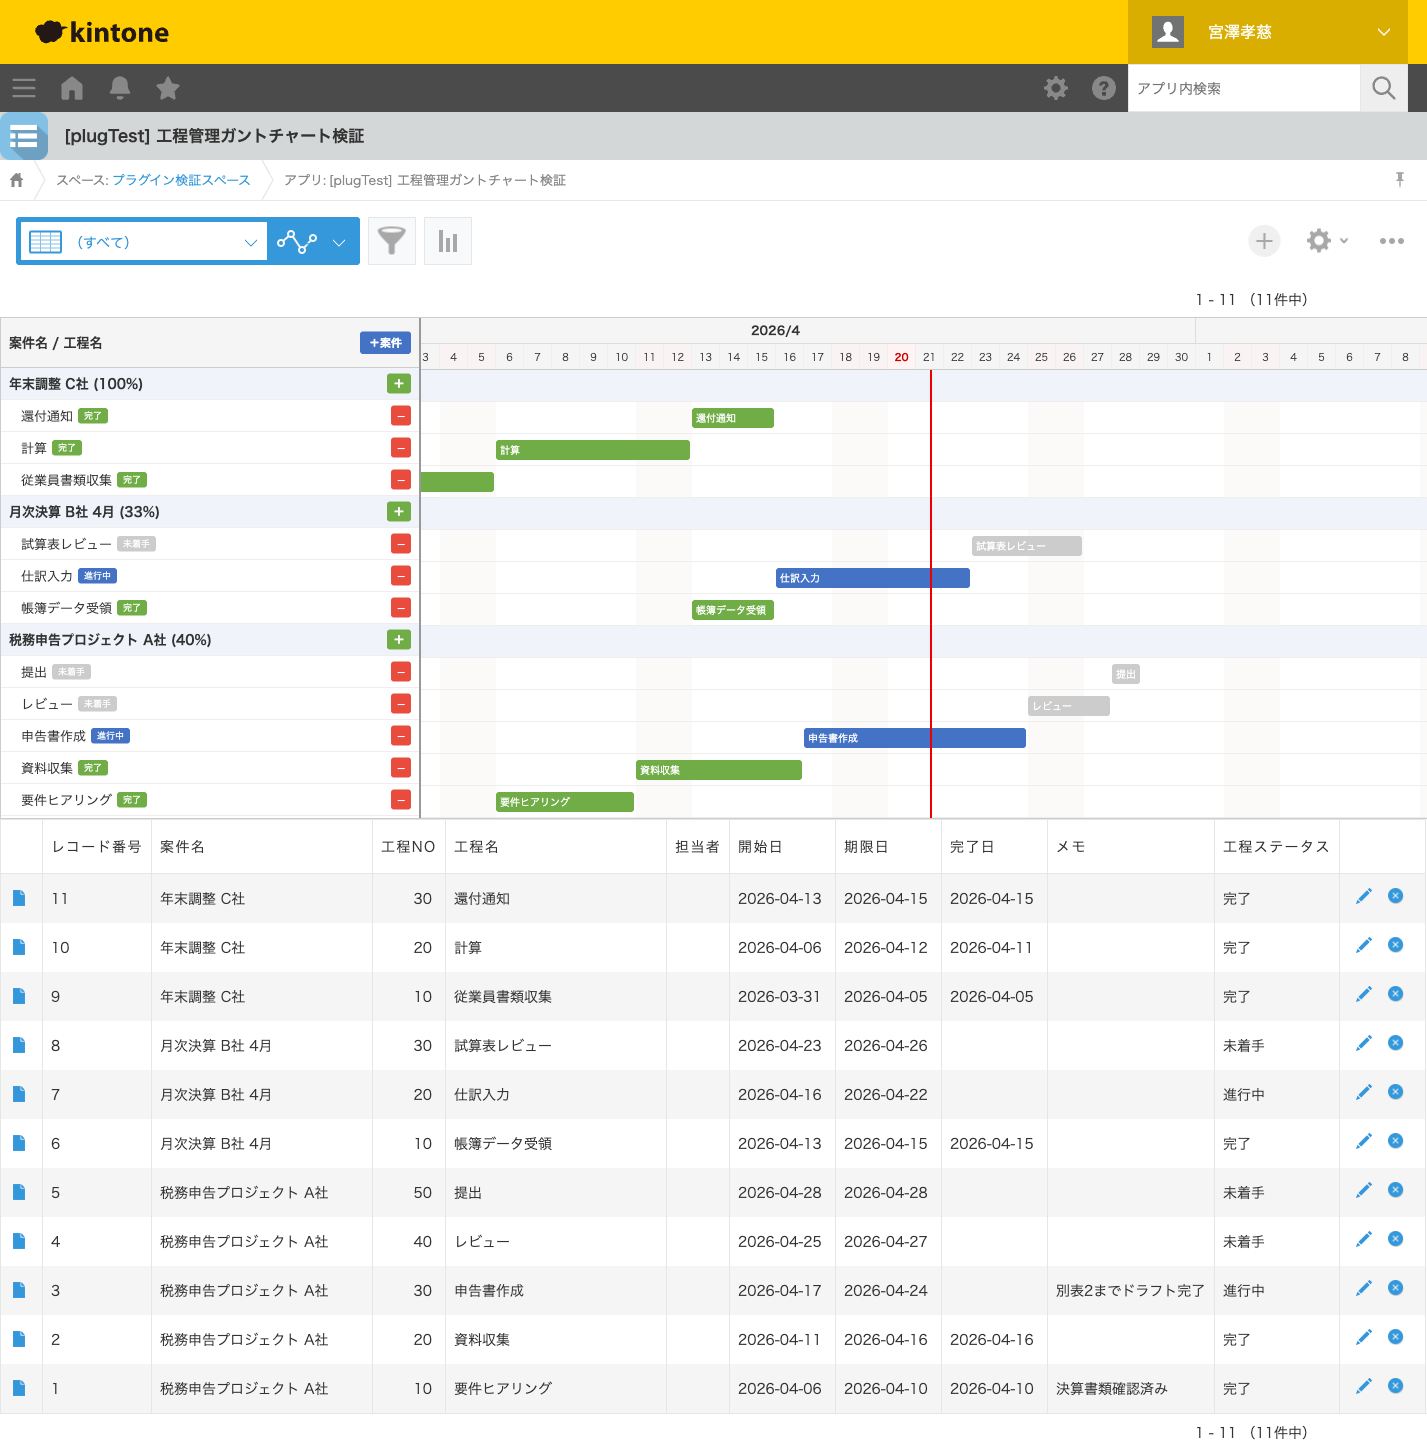
Task: Open the hamburger main menu
Action: [x=24, y=88]
